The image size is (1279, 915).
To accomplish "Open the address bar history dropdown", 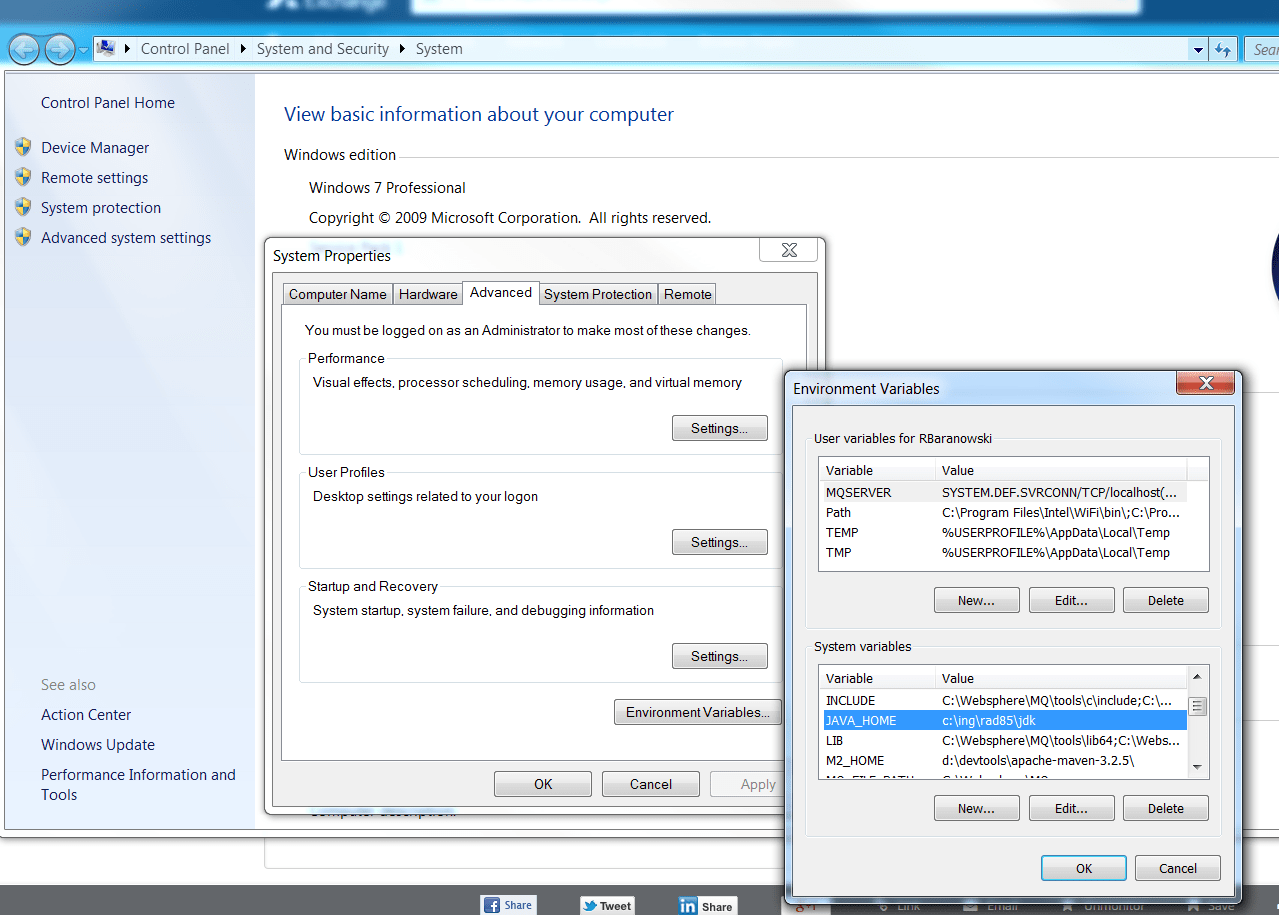I will (1197, 48).
